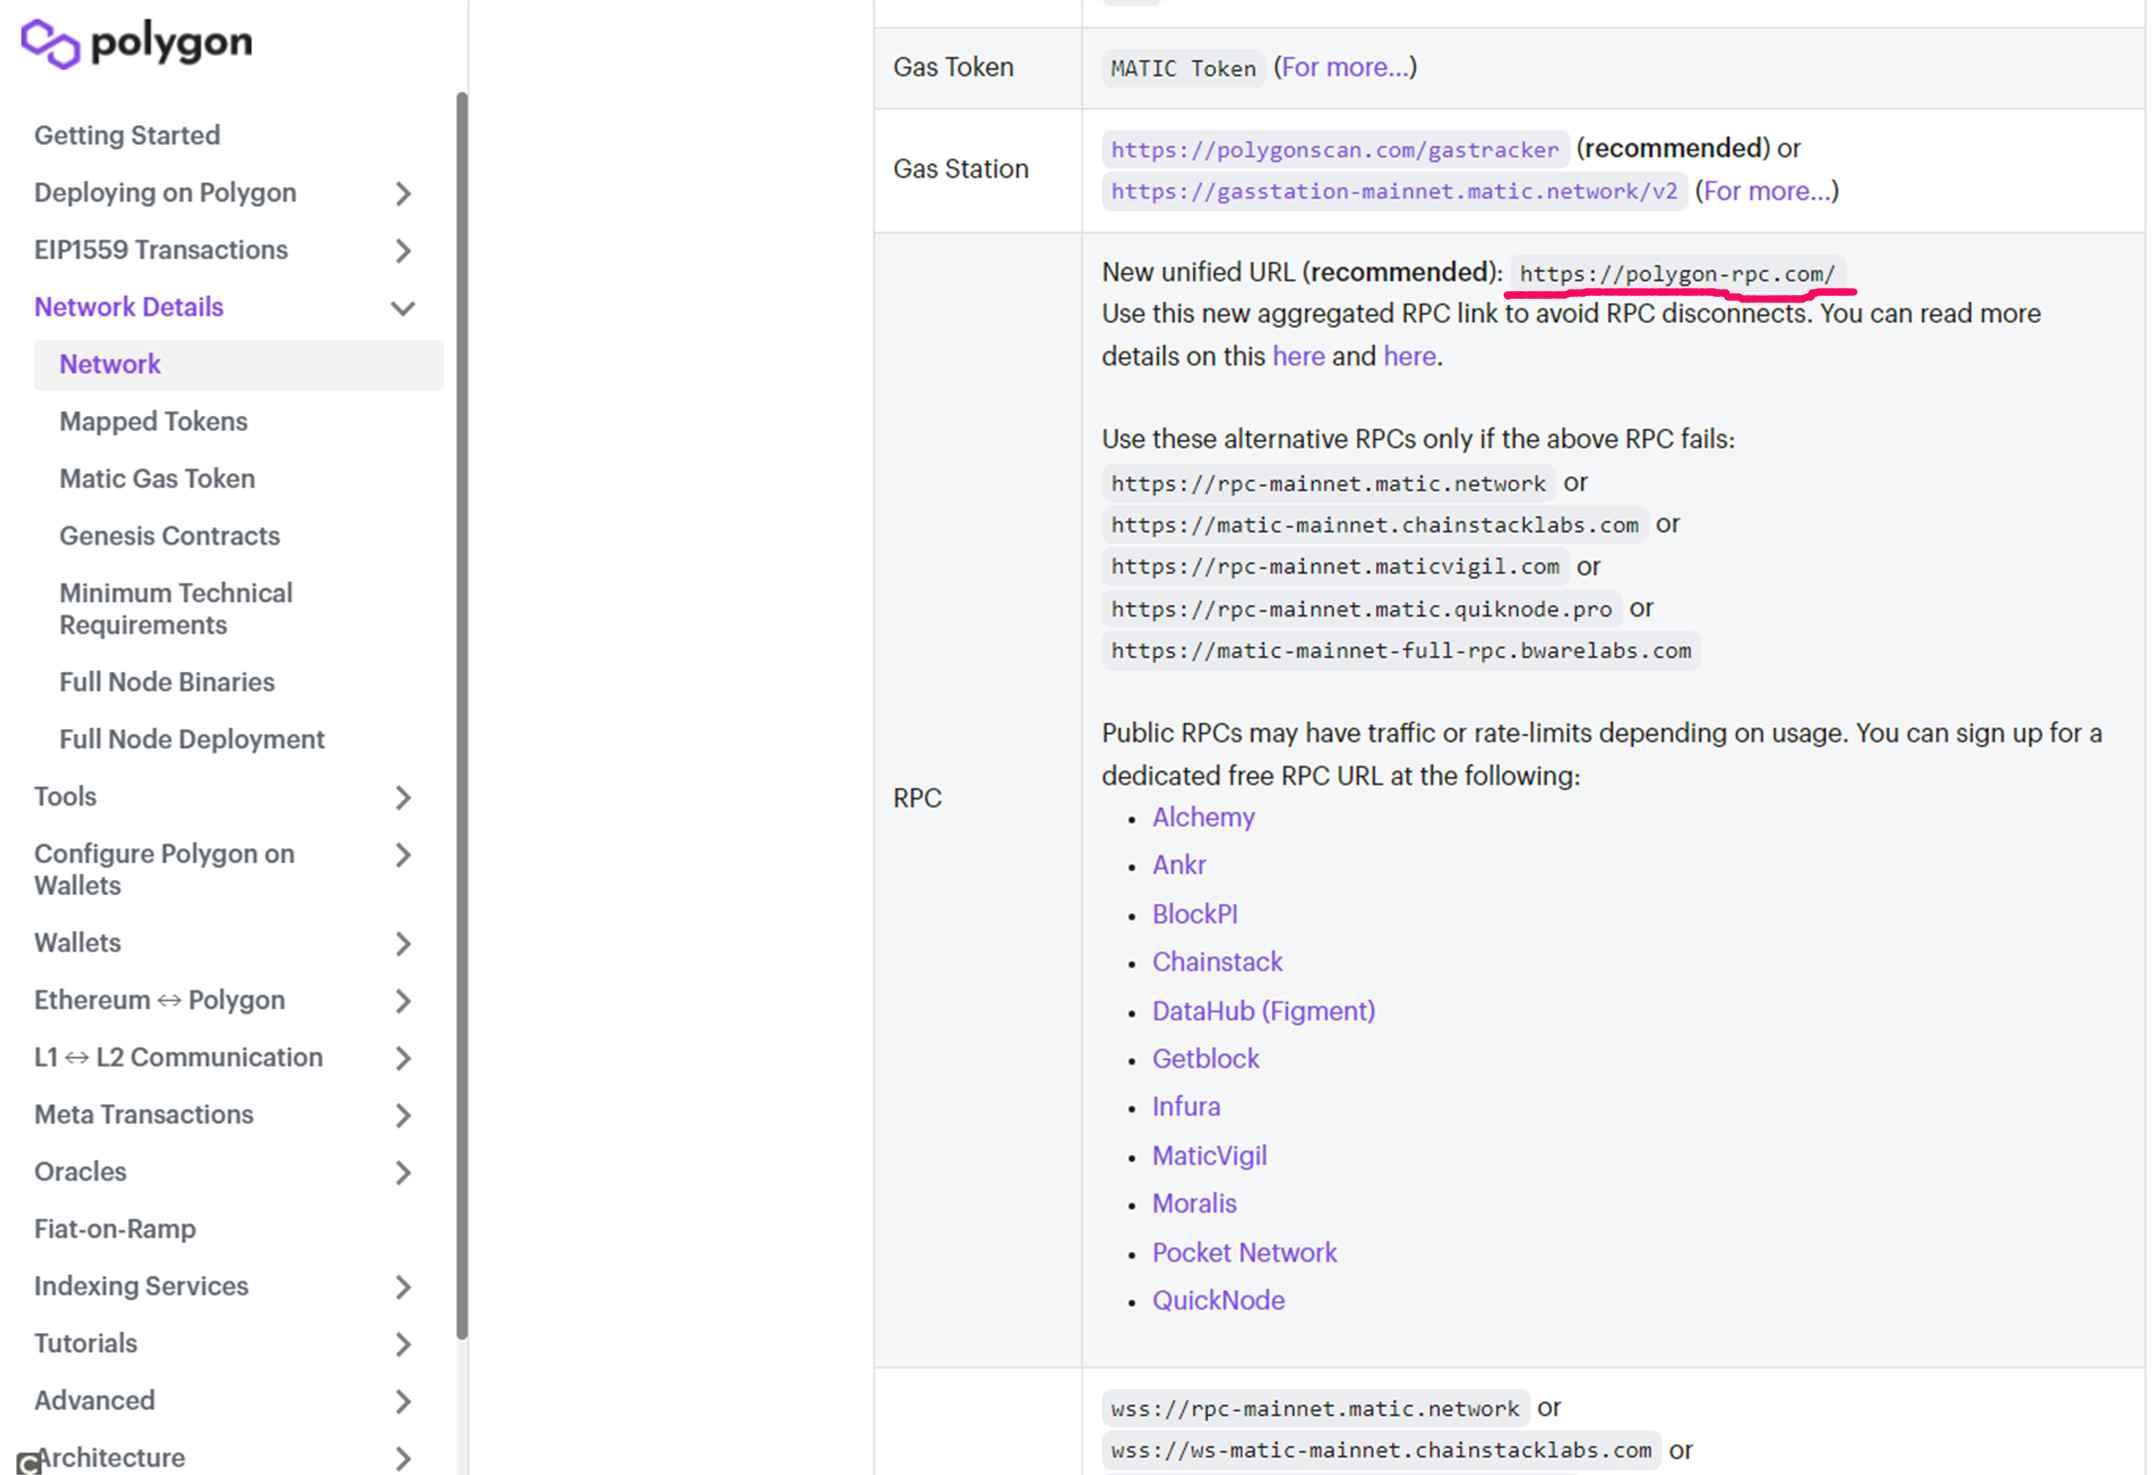Expand Wallets section arrow
Screen dimensions: 2152x1475
tap(402, 943)
